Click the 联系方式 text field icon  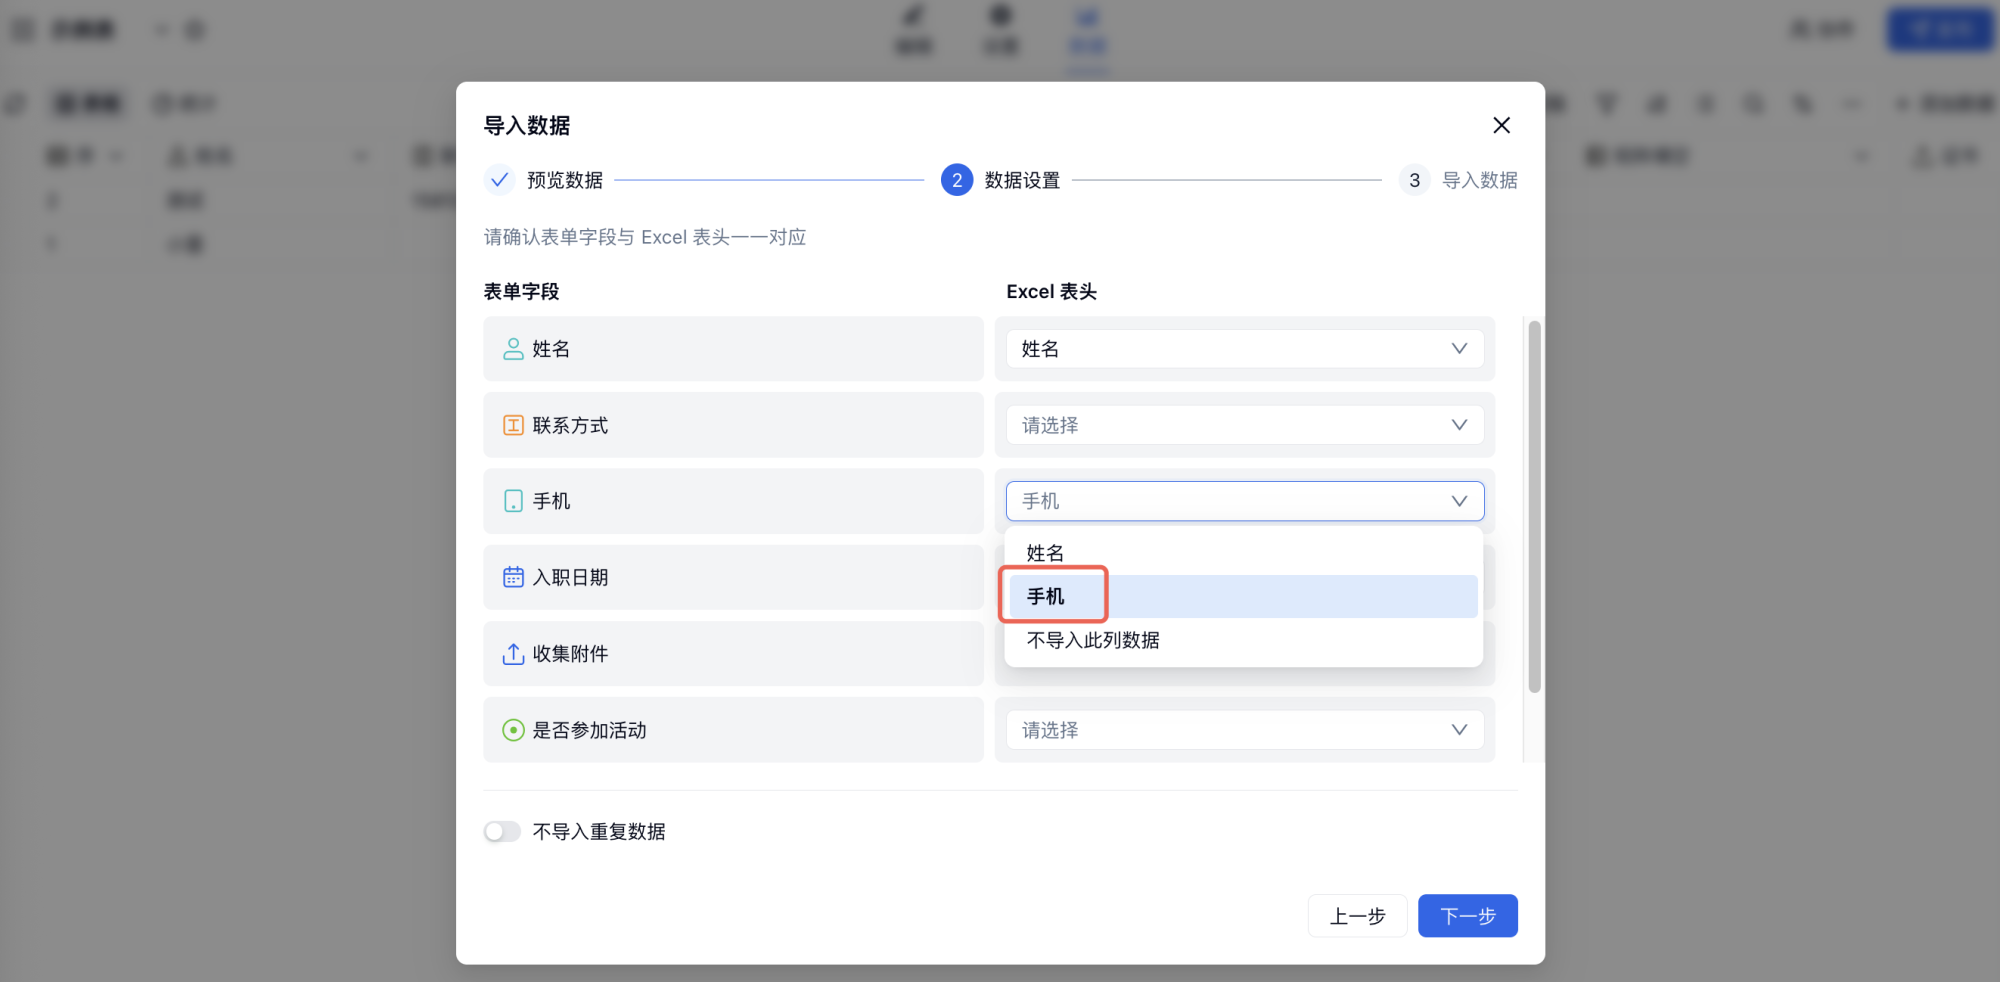[513, 425]
